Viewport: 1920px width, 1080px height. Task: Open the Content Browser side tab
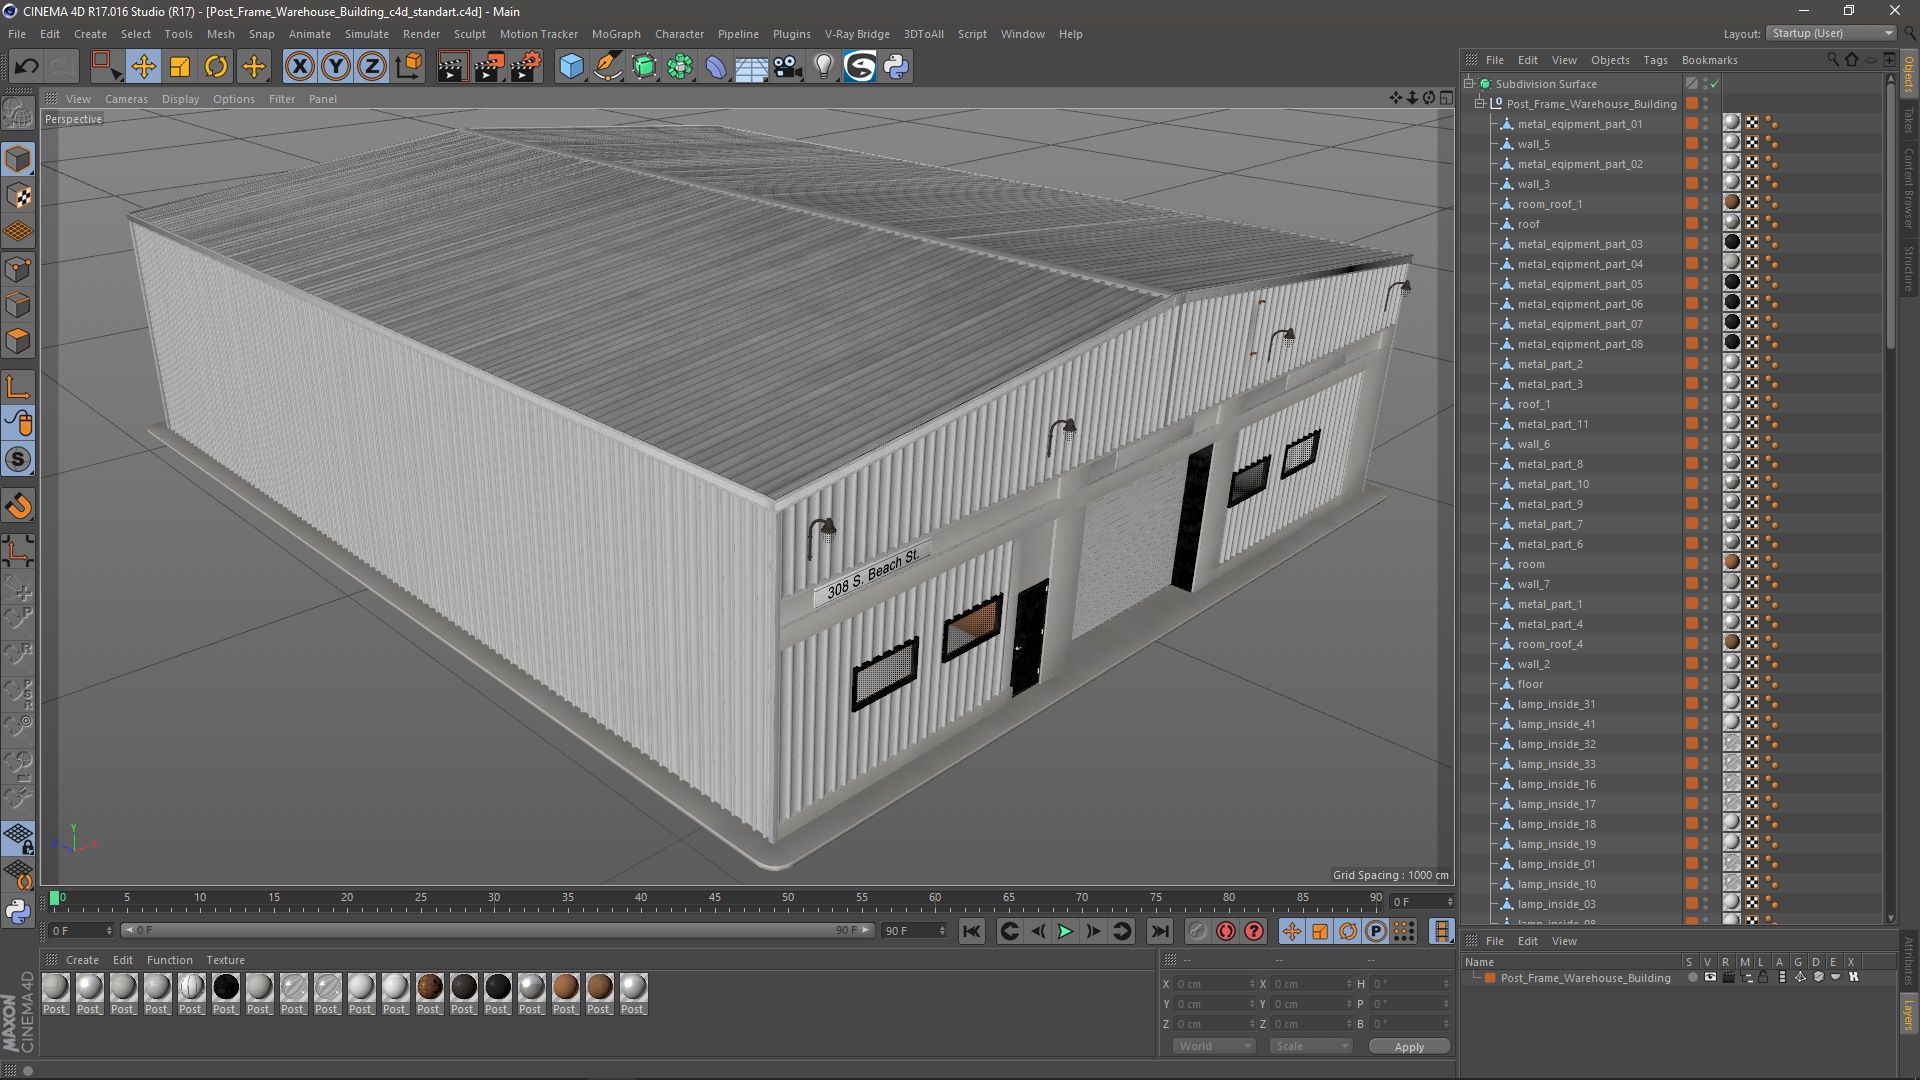coord(1908,188)
